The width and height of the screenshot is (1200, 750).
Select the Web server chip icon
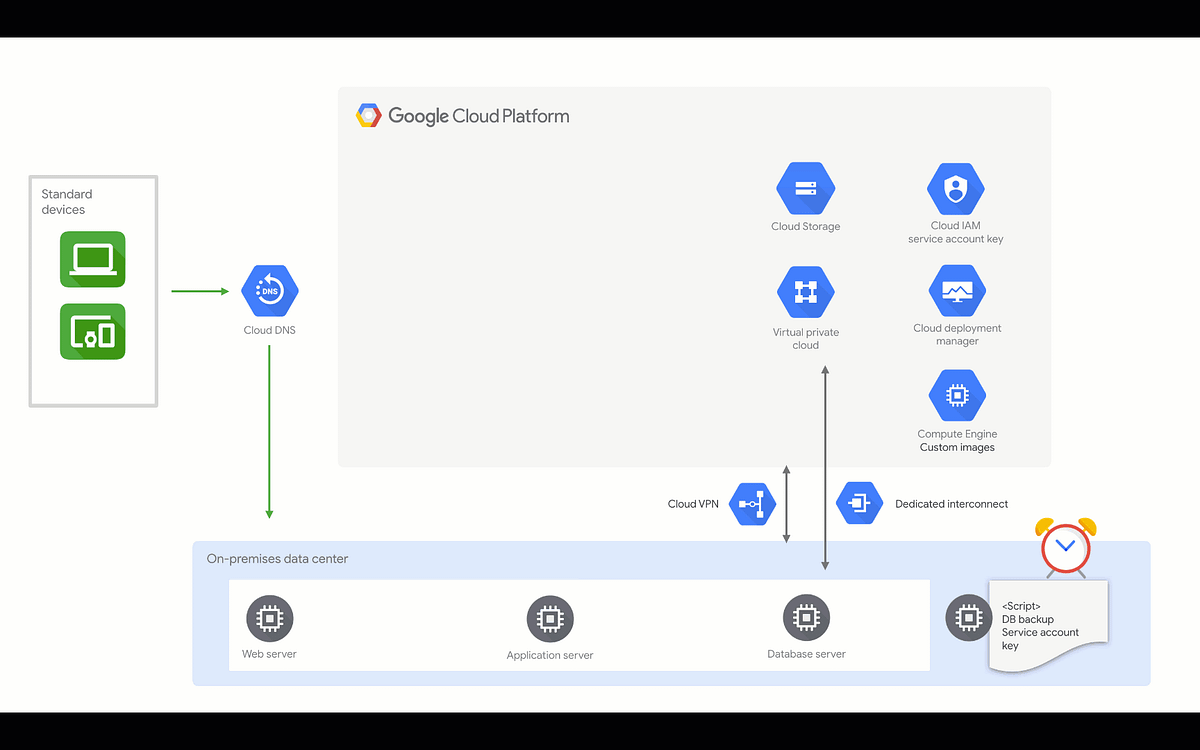tap(269, 617)
